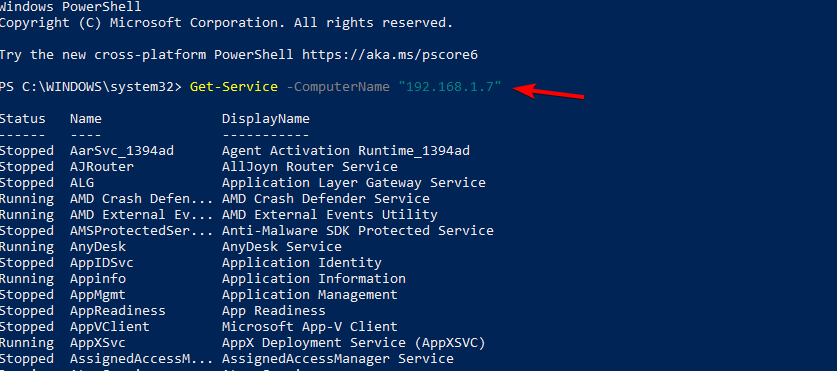Screen dimensions: 837x371
Task: Click AssignedAccessManager Service display name
Action: tap(338, 359)
